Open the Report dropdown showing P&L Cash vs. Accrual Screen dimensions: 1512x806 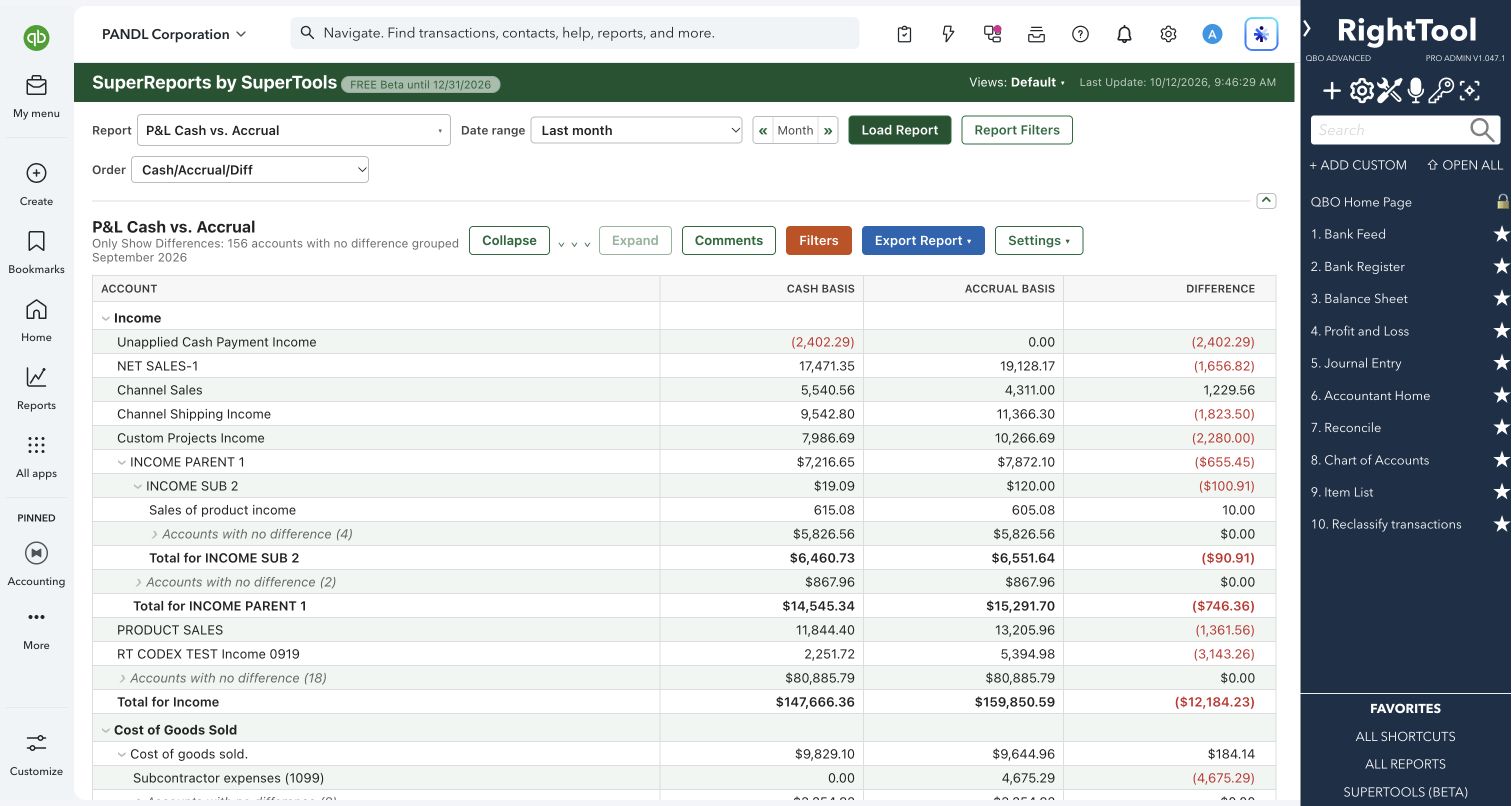[x=293, y=130]
